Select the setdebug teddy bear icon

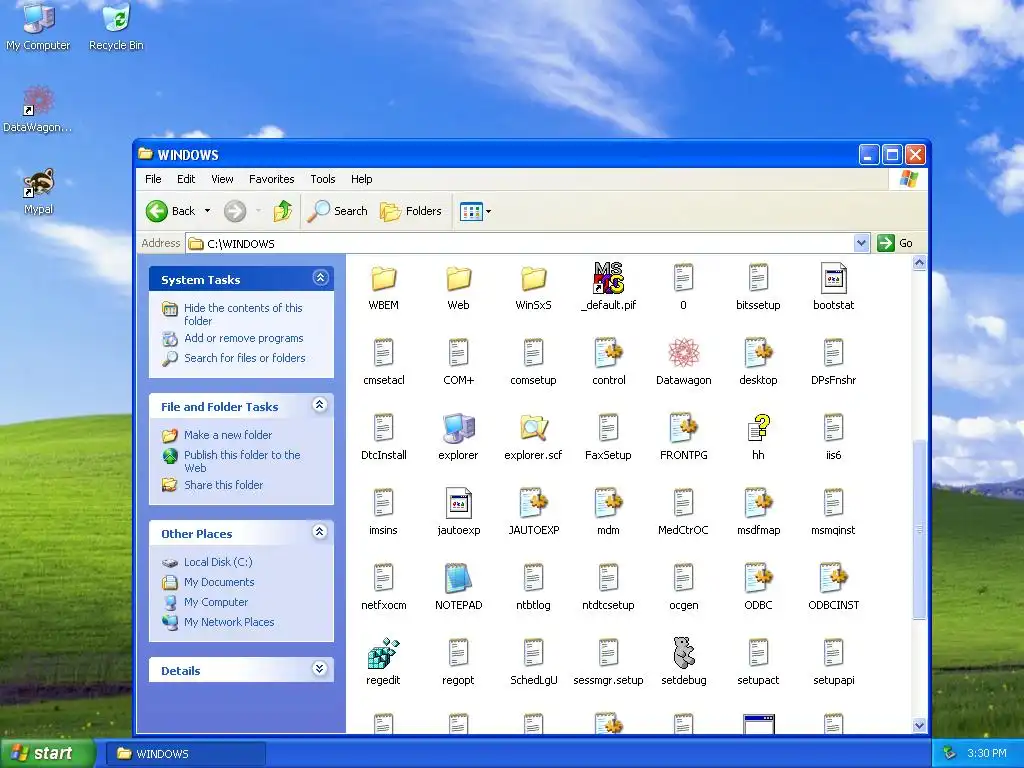point(684,654)
